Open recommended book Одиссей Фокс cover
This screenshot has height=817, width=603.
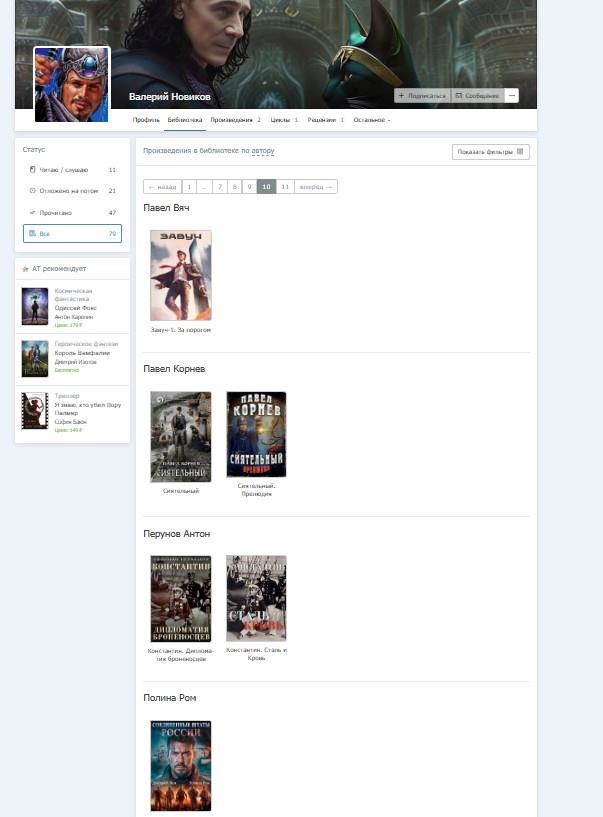click(x=35, y=306)
